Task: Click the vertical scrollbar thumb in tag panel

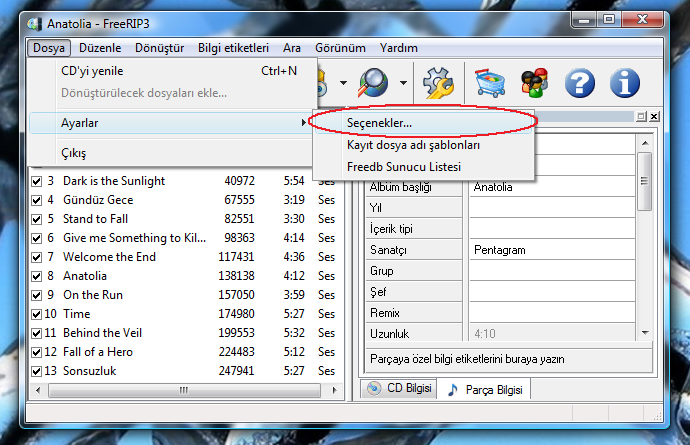Action: [645, 181]
